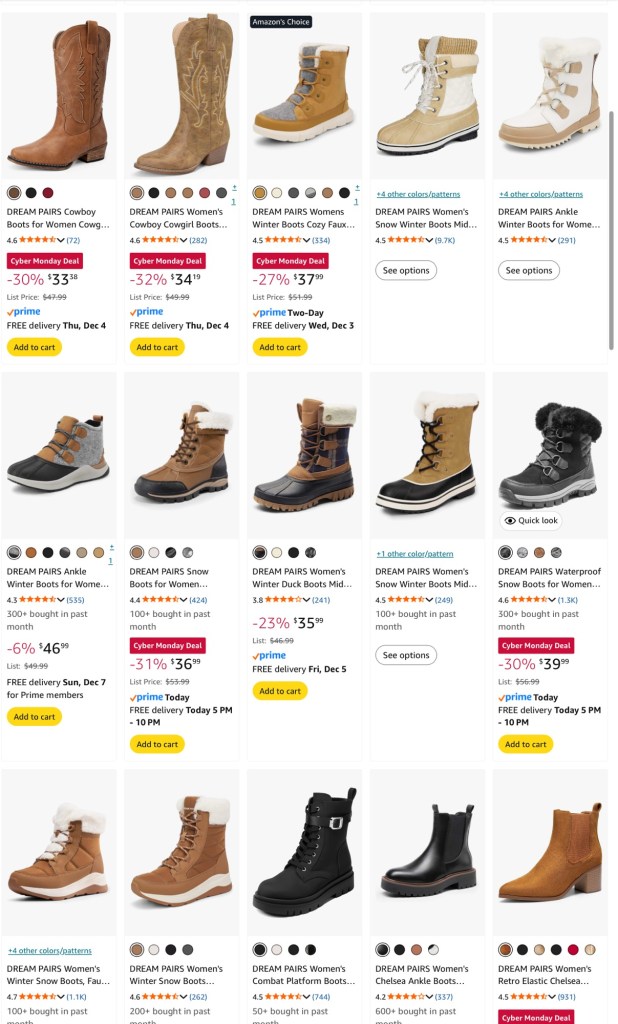Open the (334) reviews link for Cozy Faux boots
The image size is (618, 1024).
coord(320,241)
